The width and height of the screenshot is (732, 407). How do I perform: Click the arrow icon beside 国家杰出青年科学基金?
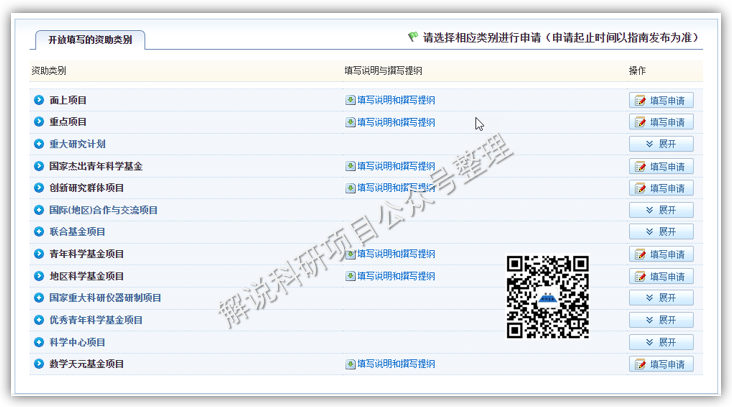click(x=39, y=166)
